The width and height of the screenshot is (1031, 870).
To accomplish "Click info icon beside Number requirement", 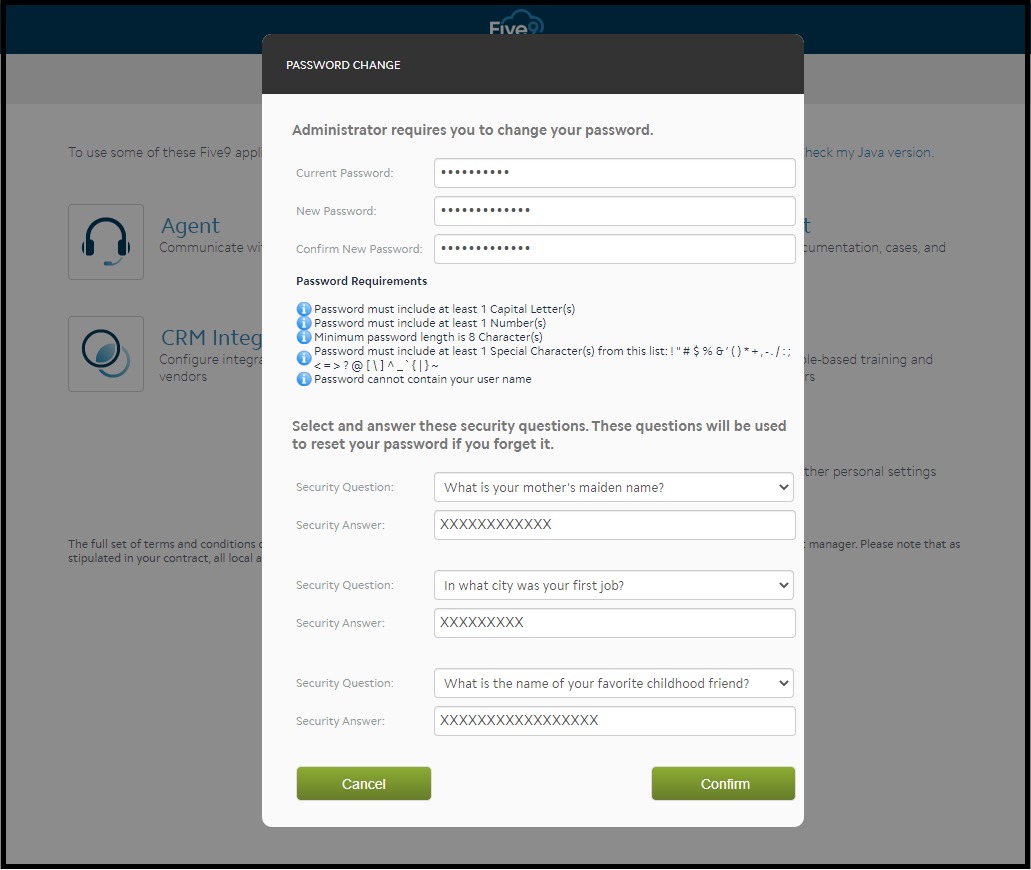I will coord(304,323).
